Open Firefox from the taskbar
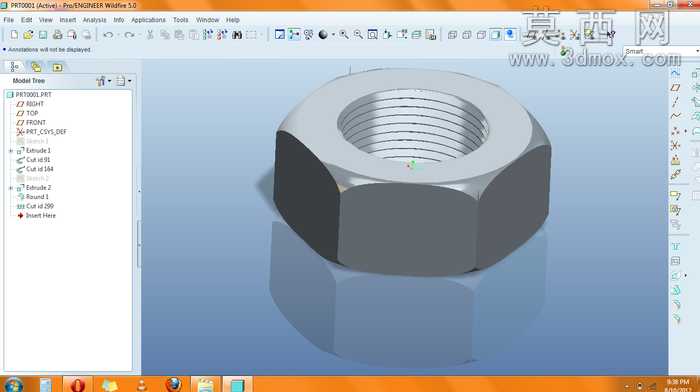Viewport: 700px width, 392px height. [173, 384]
